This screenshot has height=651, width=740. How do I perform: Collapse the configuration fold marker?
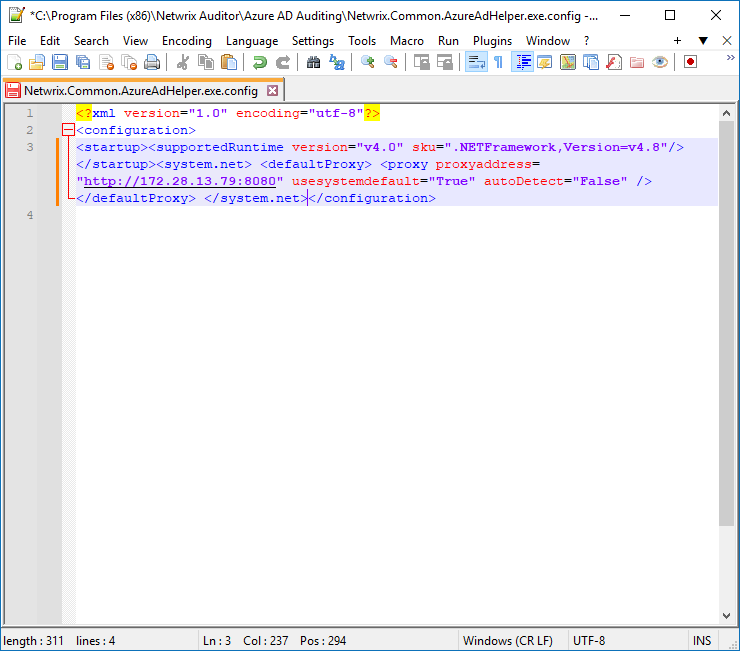click(x=68, y=130)
